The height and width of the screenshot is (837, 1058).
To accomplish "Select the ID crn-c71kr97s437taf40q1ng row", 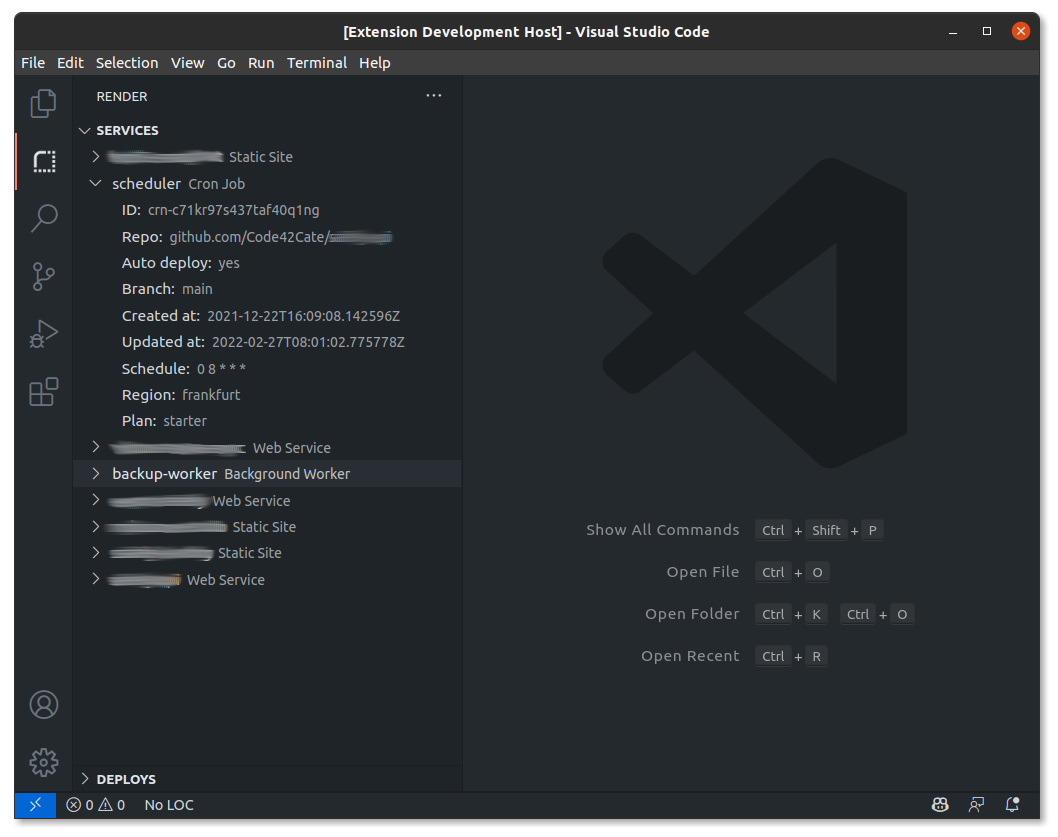I will tap(267, 210).
